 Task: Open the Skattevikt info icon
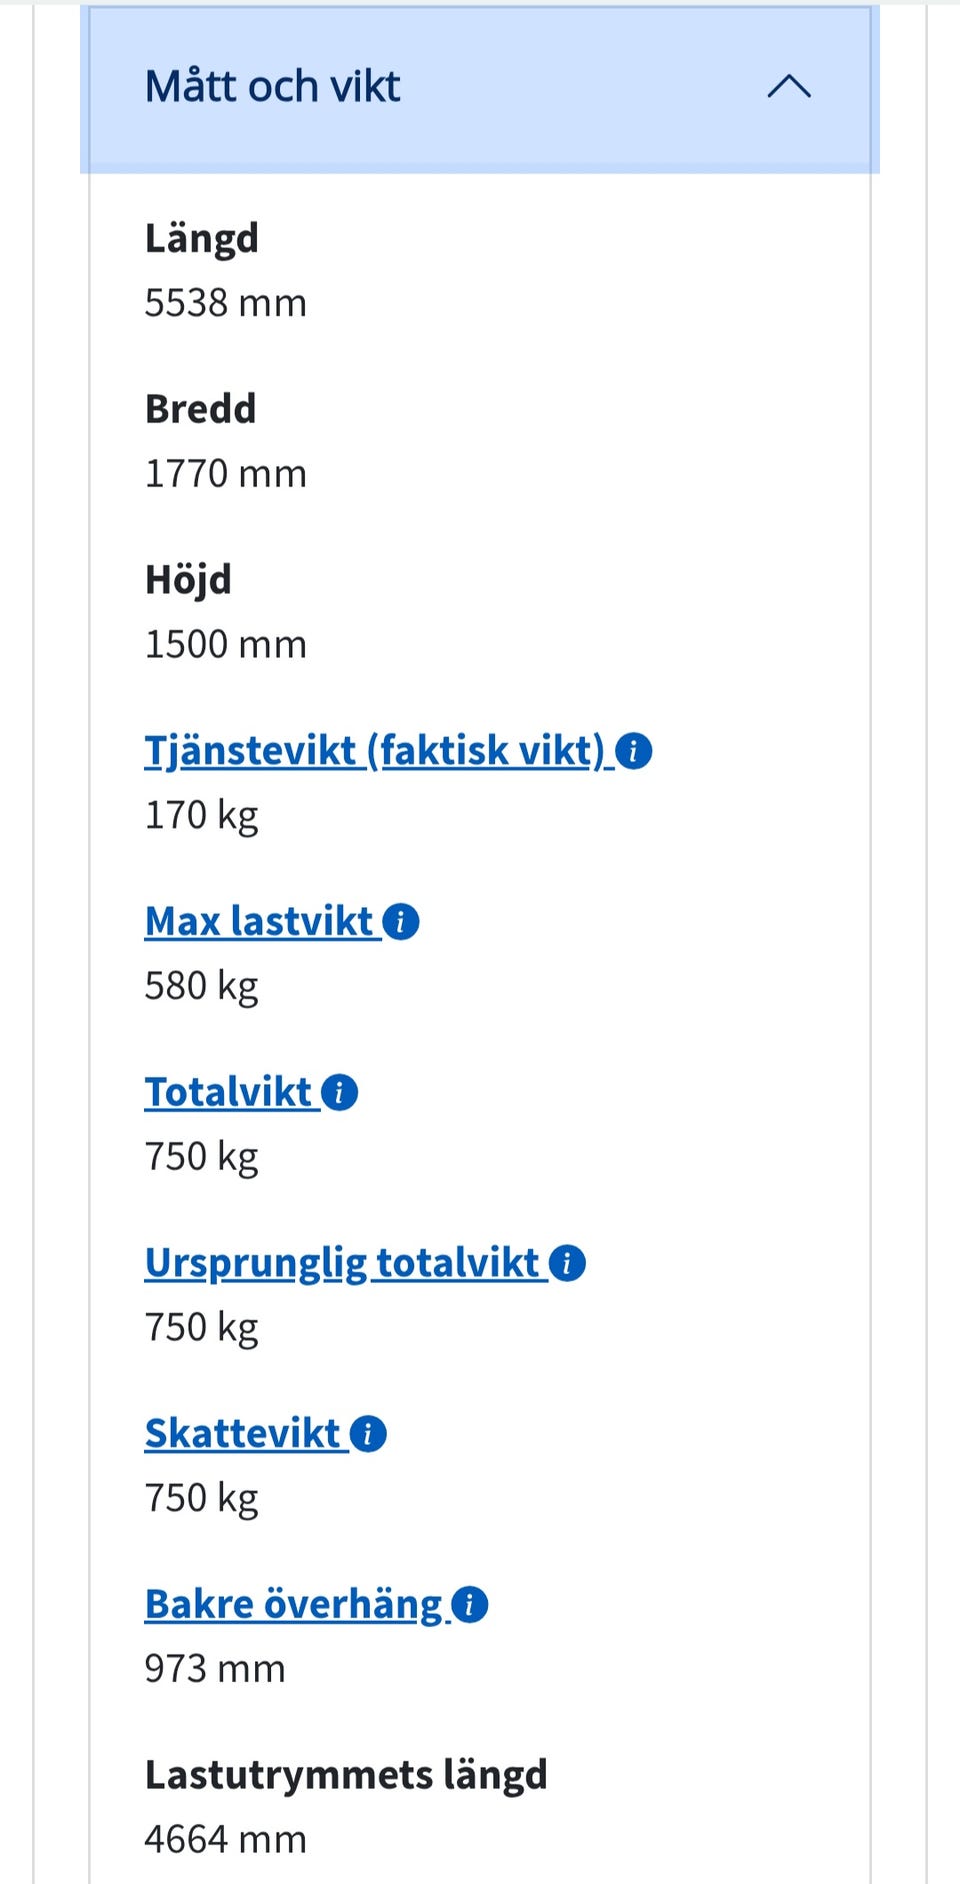point(368,1434)
